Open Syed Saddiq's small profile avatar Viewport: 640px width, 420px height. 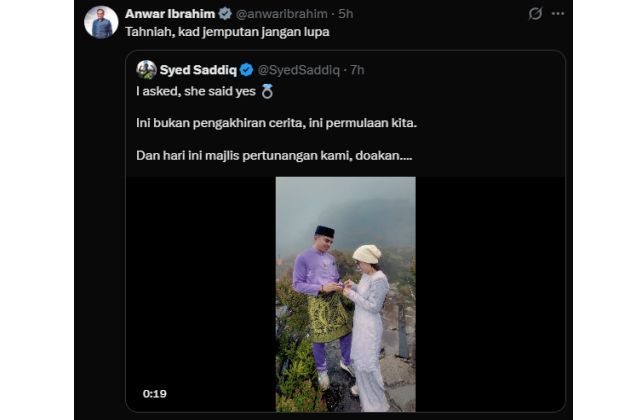click(146, 70)
